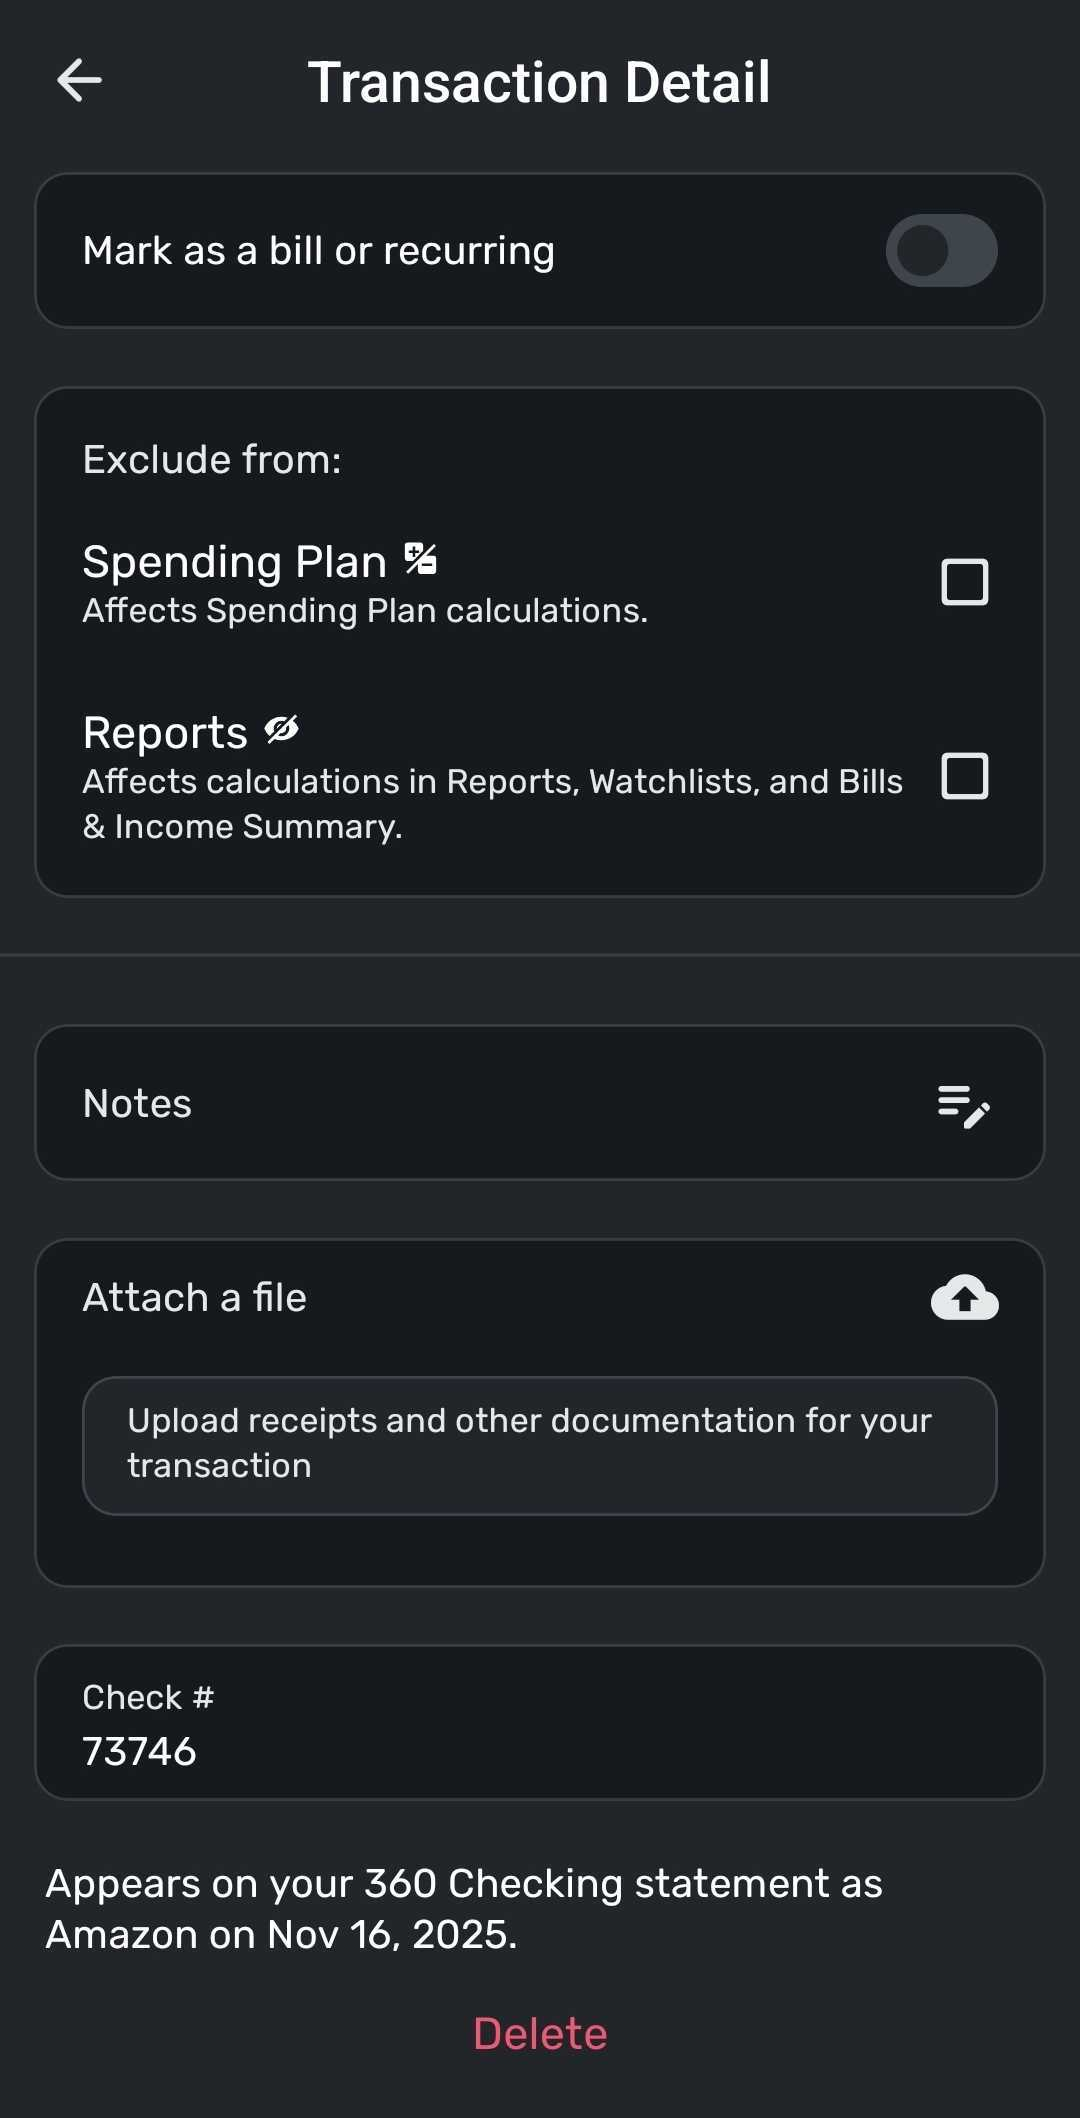Tap the Notes edit pencil icon
Image resolution: width=1080 pixels, height=2118 pixels.
pyautogui.click(x=964, y=1106)
